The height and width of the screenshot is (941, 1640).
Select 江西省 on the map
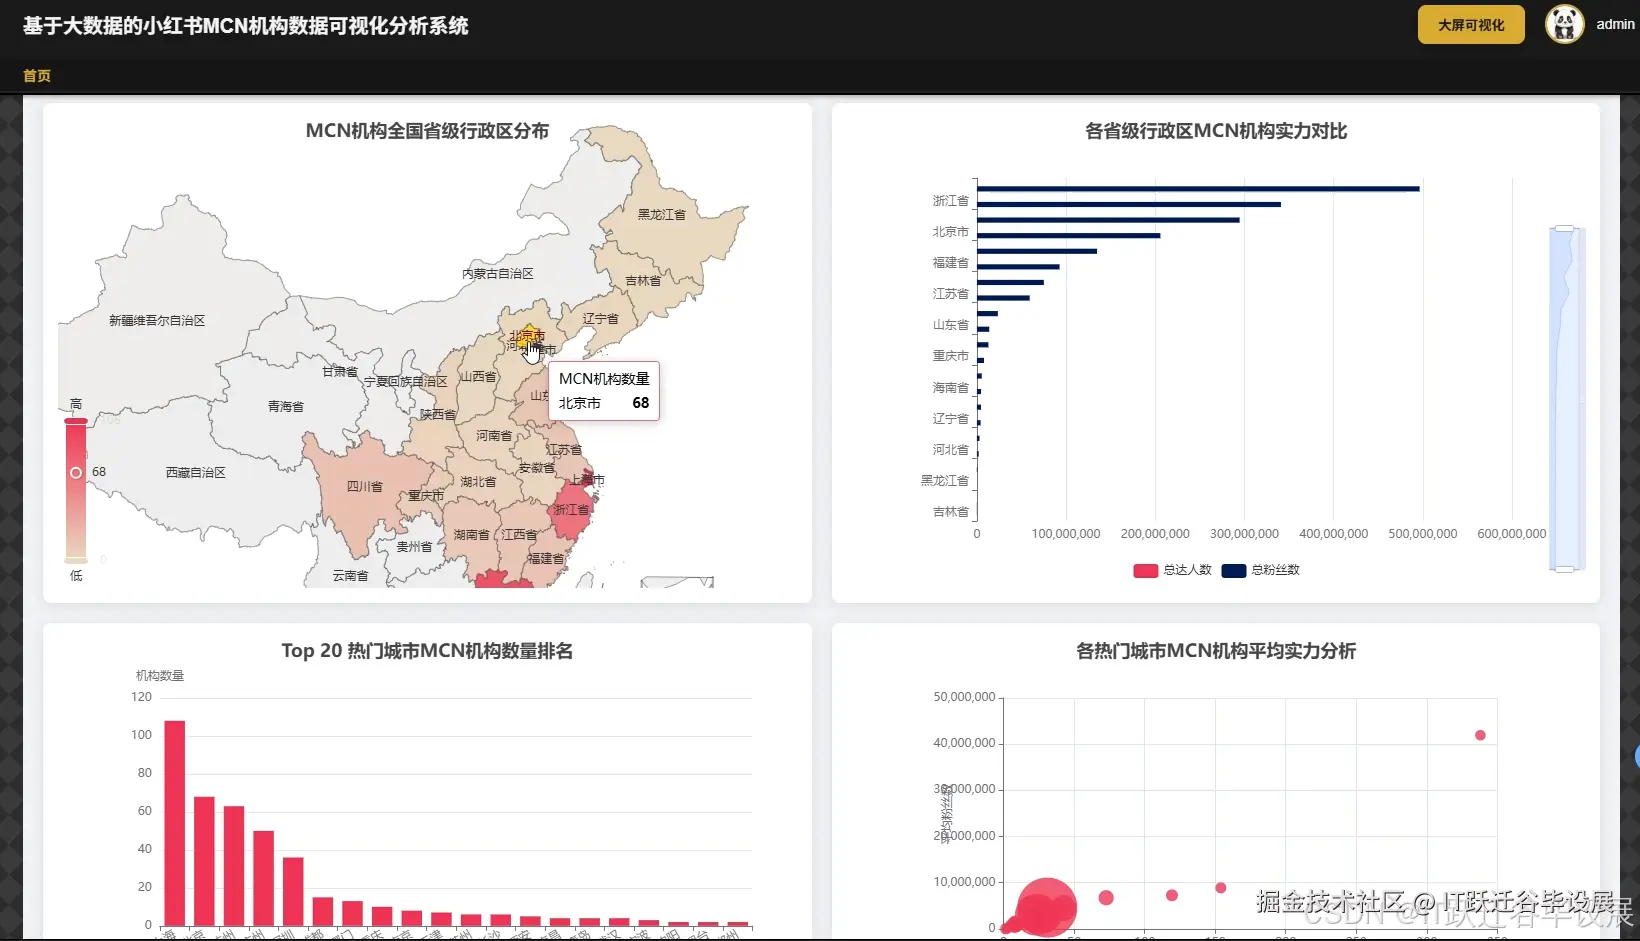[x=519, y=535]
